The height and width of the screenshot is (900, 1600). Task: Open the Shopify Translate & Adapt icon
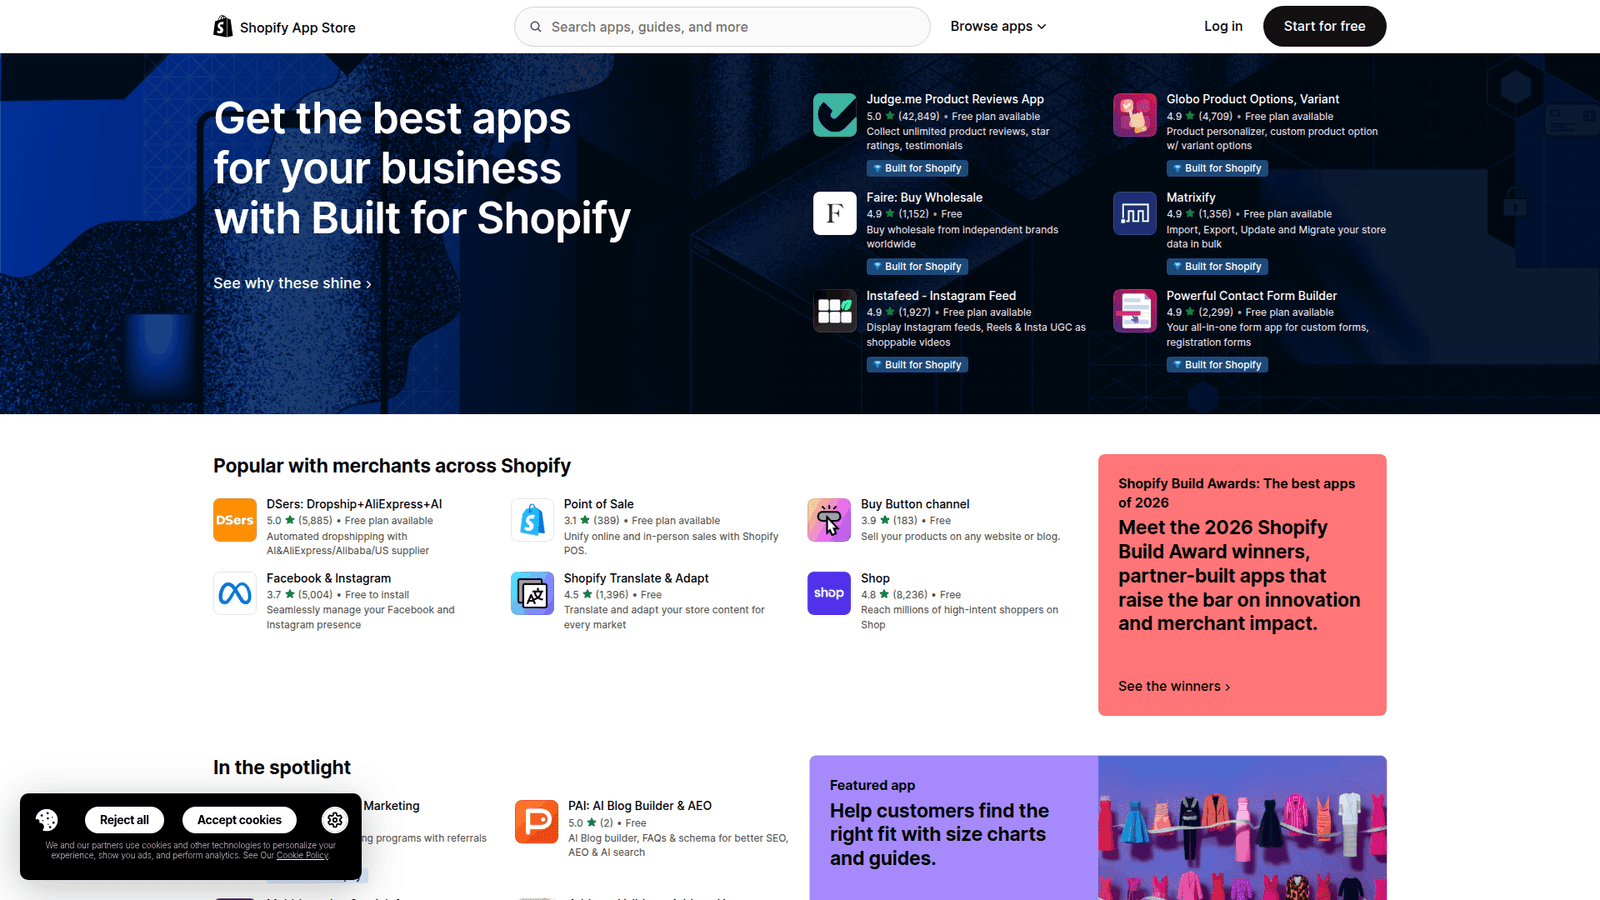(x=532, y=594)
